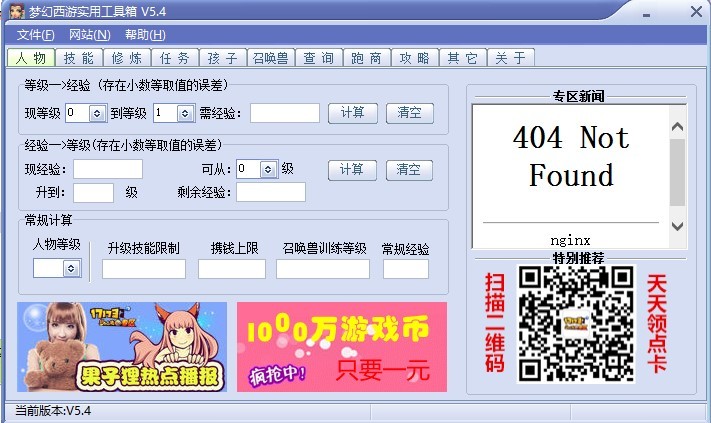The image size is (711, 423).
Task: Select the 跑商 tab
Action: tap(366, 58)
